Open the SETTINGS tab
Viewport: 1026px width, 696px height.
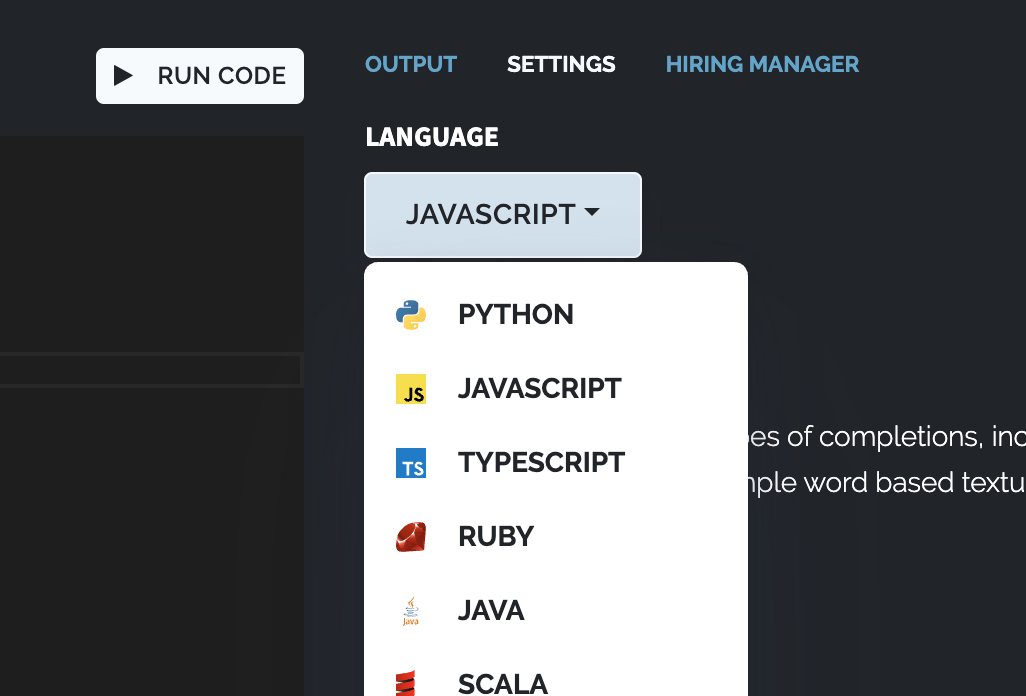[x=561, y=64]
